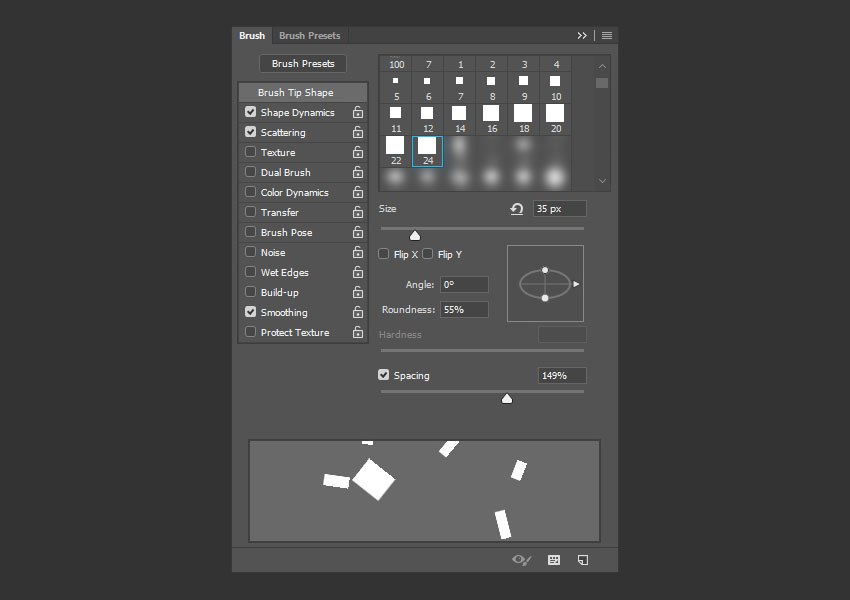The height and width of the screenshot is (600, 850).
Task: Open the Preset Manager icon
Action: [x=553, y=560]
